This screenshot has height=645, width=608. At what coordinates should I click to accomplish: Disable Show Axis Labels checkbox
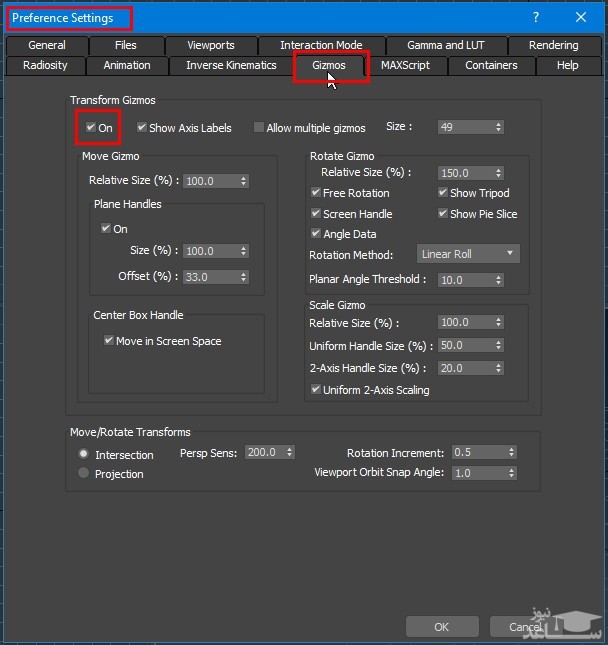coord(142,128)
